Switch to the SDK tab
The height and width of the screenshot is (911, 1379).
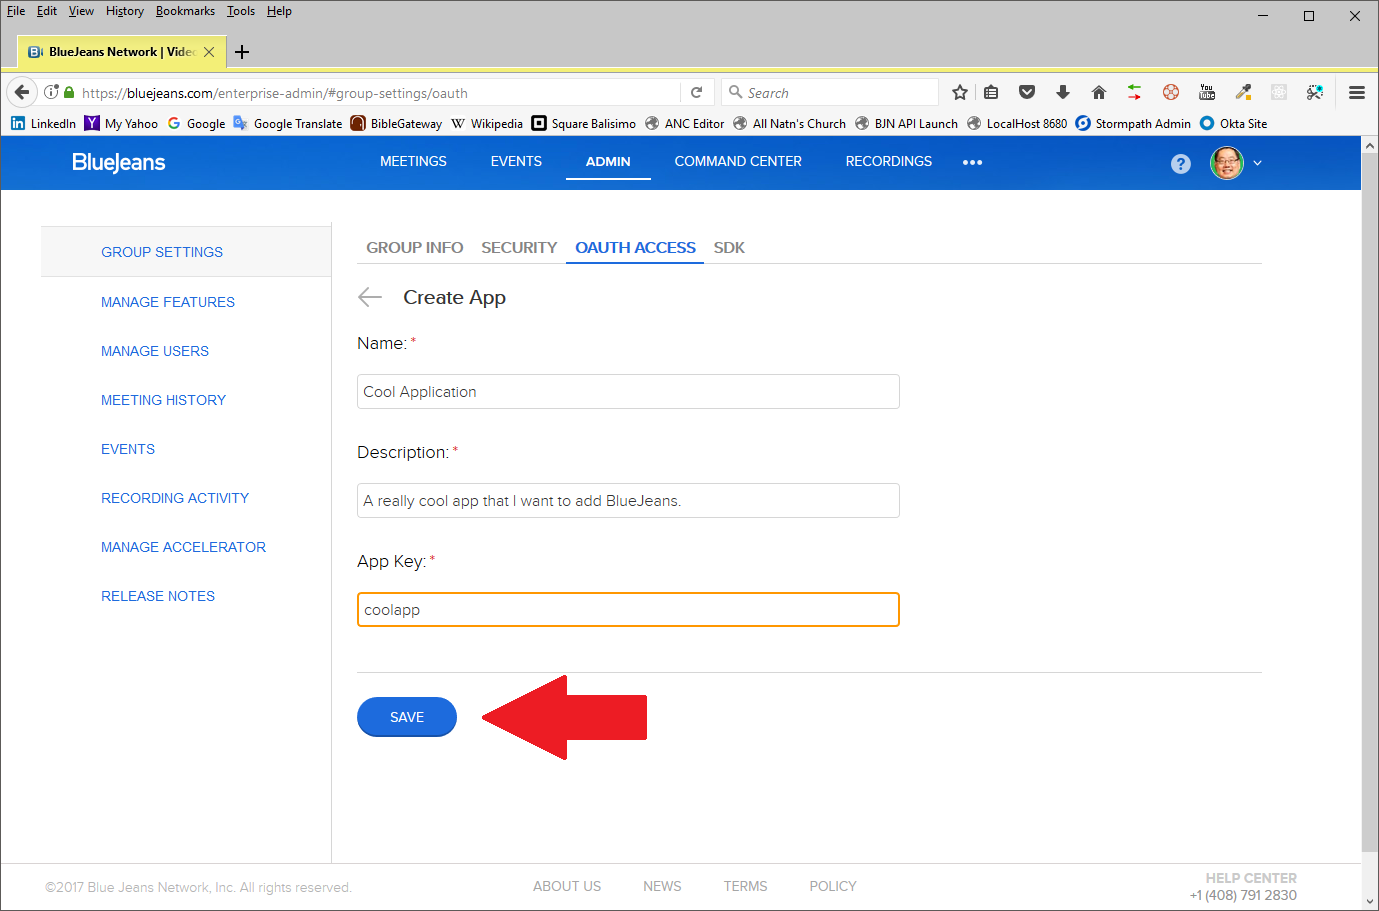729,247
